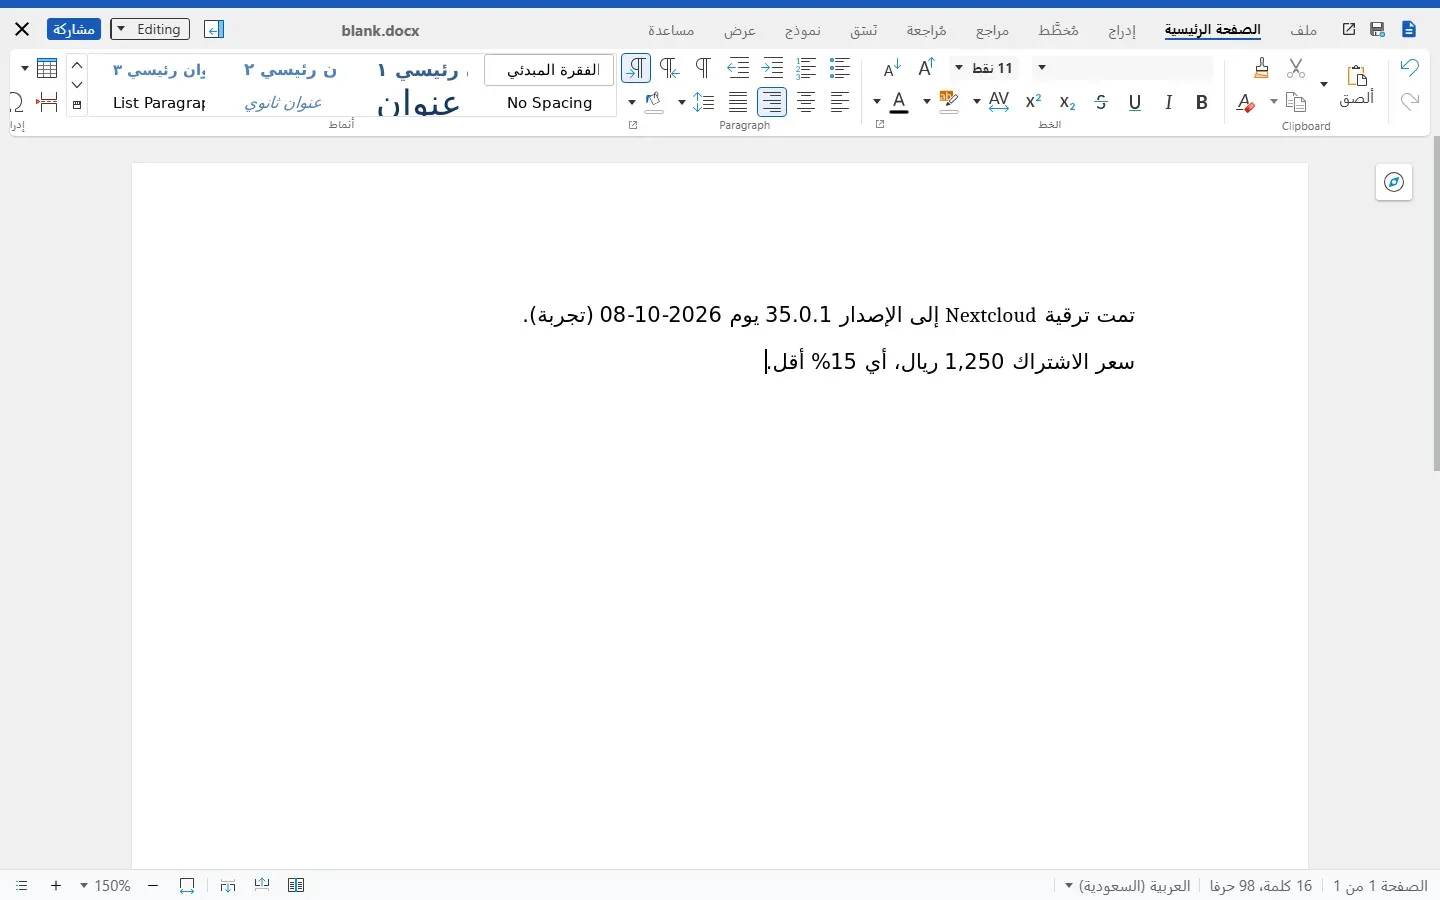Apply superscript formatting
This screenshot has width=1440, height=900.
coord(1034,102)
